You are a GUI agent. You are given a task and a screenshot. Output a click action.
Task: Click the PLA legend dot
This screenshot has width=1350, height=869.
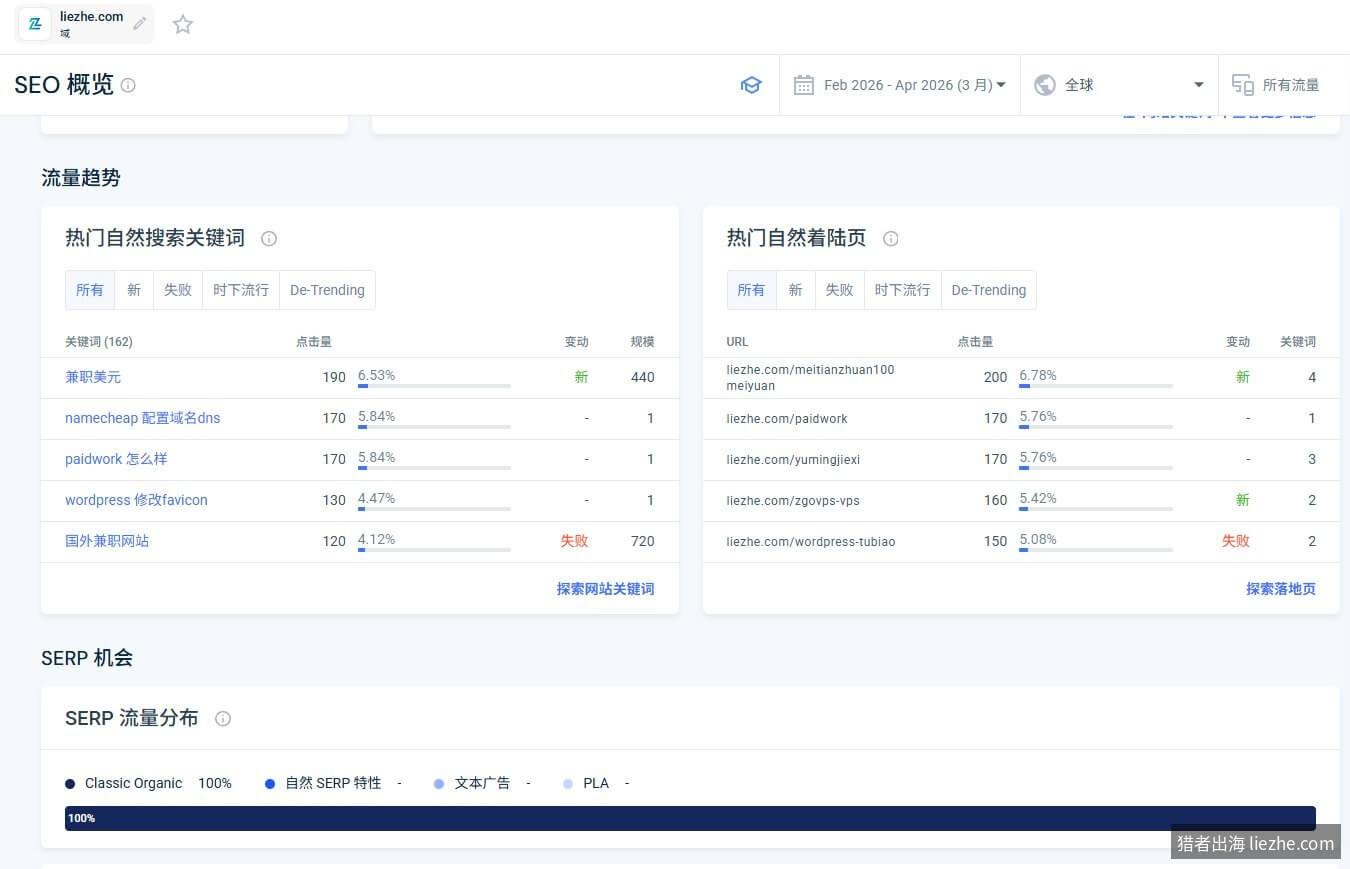click(568, 784)
